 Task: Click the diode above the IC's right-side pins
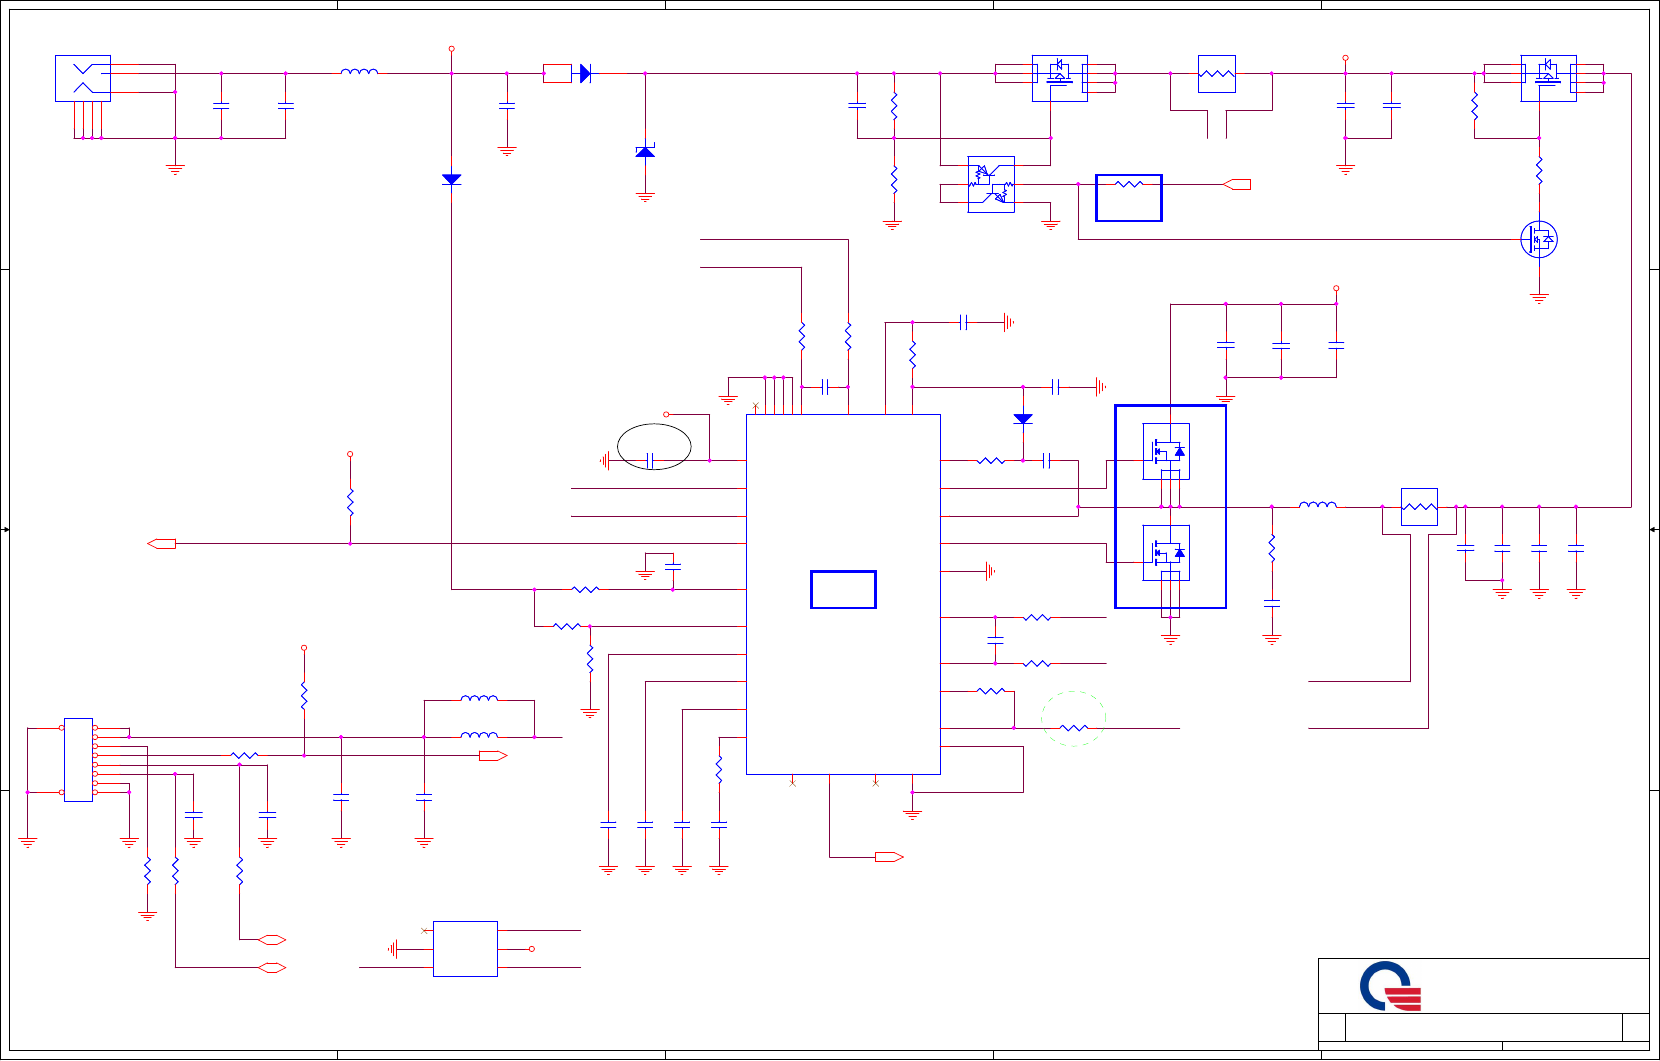pos(1023,419)
